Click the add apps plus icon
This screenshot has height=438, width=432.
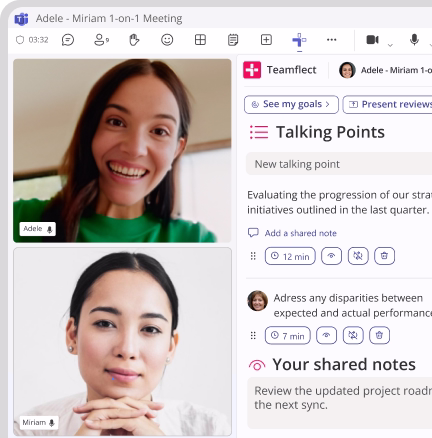click(x=266, y=40)
